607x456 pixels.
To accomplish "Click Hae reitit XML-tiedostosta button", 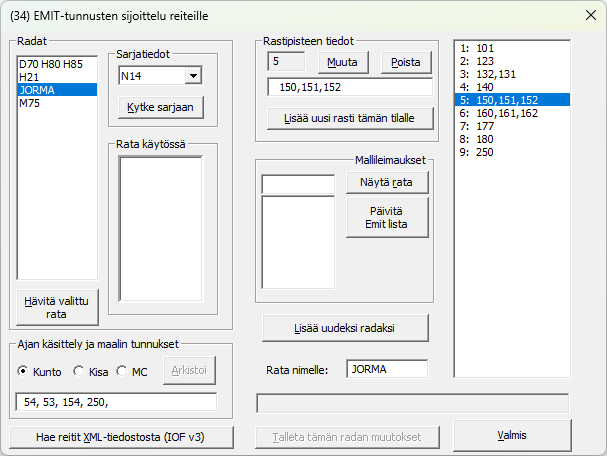I will tap(121, 437).
